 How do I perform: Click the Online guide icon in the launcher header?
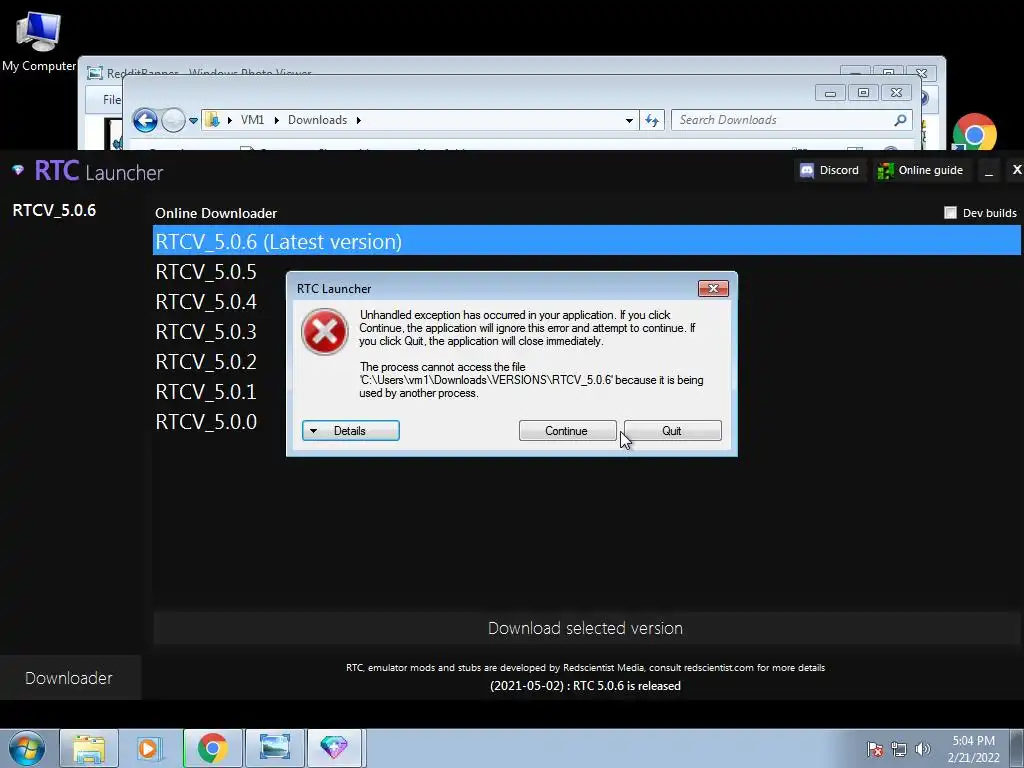click(x=886, y=170)
